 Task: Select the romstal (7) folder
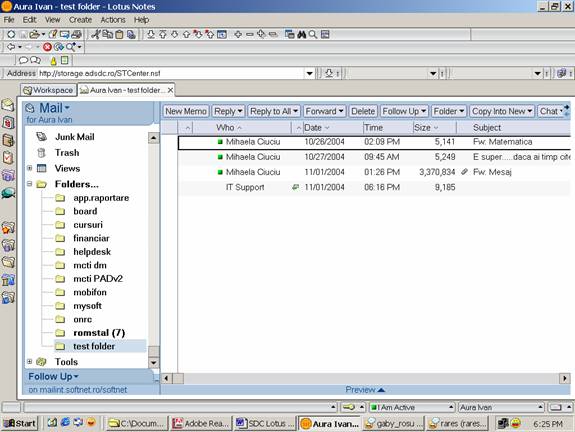coord(99,333)
